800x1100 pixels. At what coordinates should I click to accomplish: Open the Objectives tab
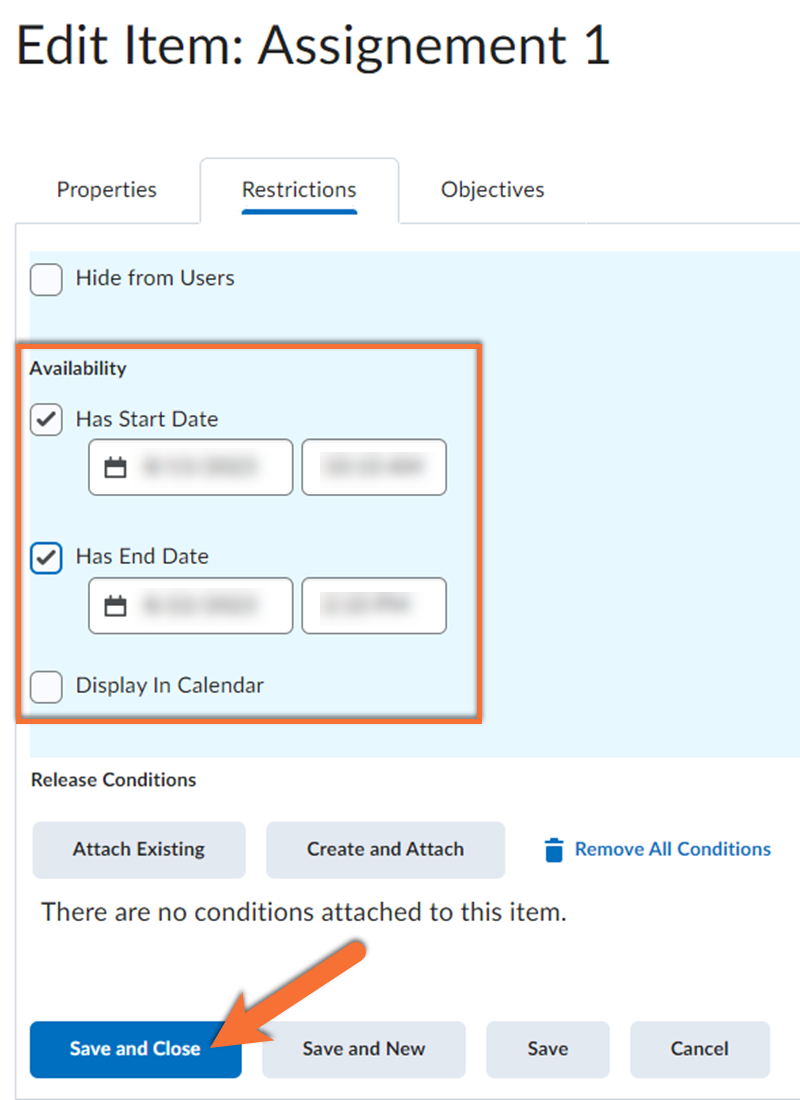coord(493,190)
